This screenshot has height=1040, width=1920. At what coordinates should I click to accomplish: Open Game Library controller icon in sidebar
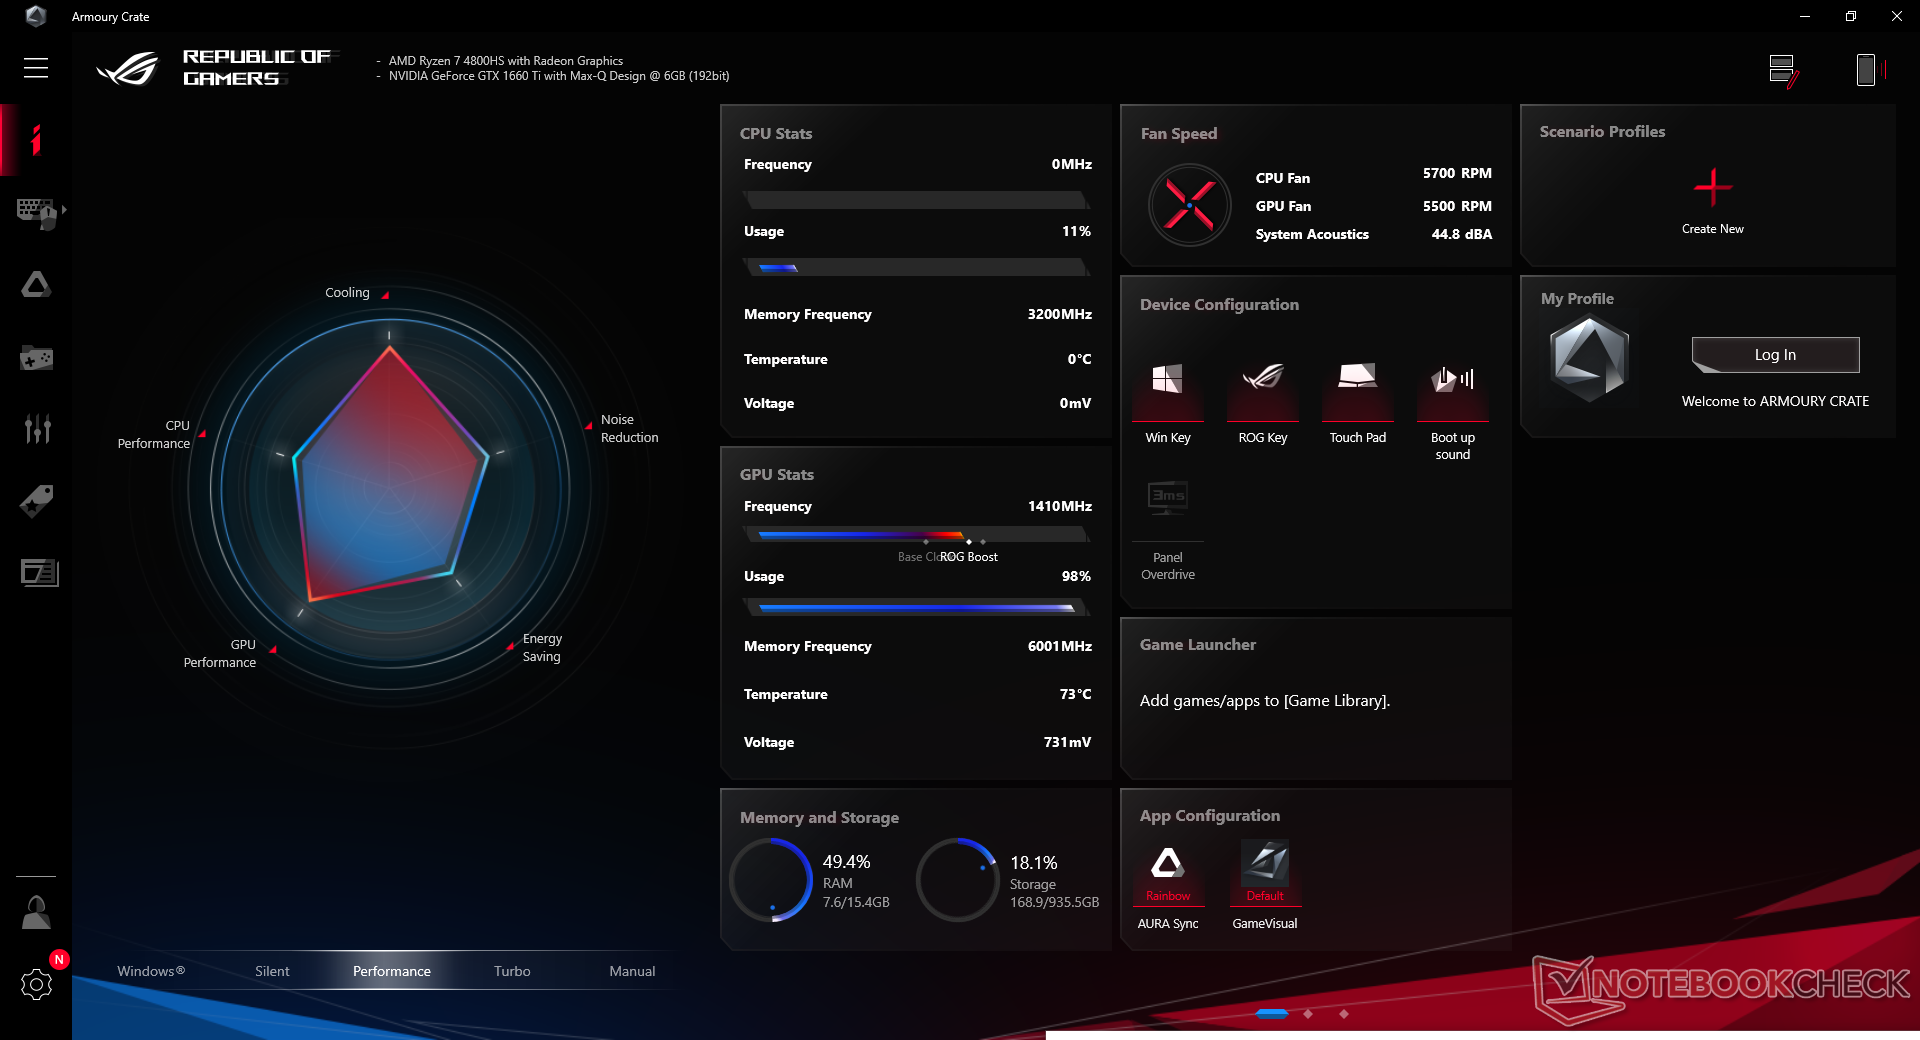click(36, 357)
